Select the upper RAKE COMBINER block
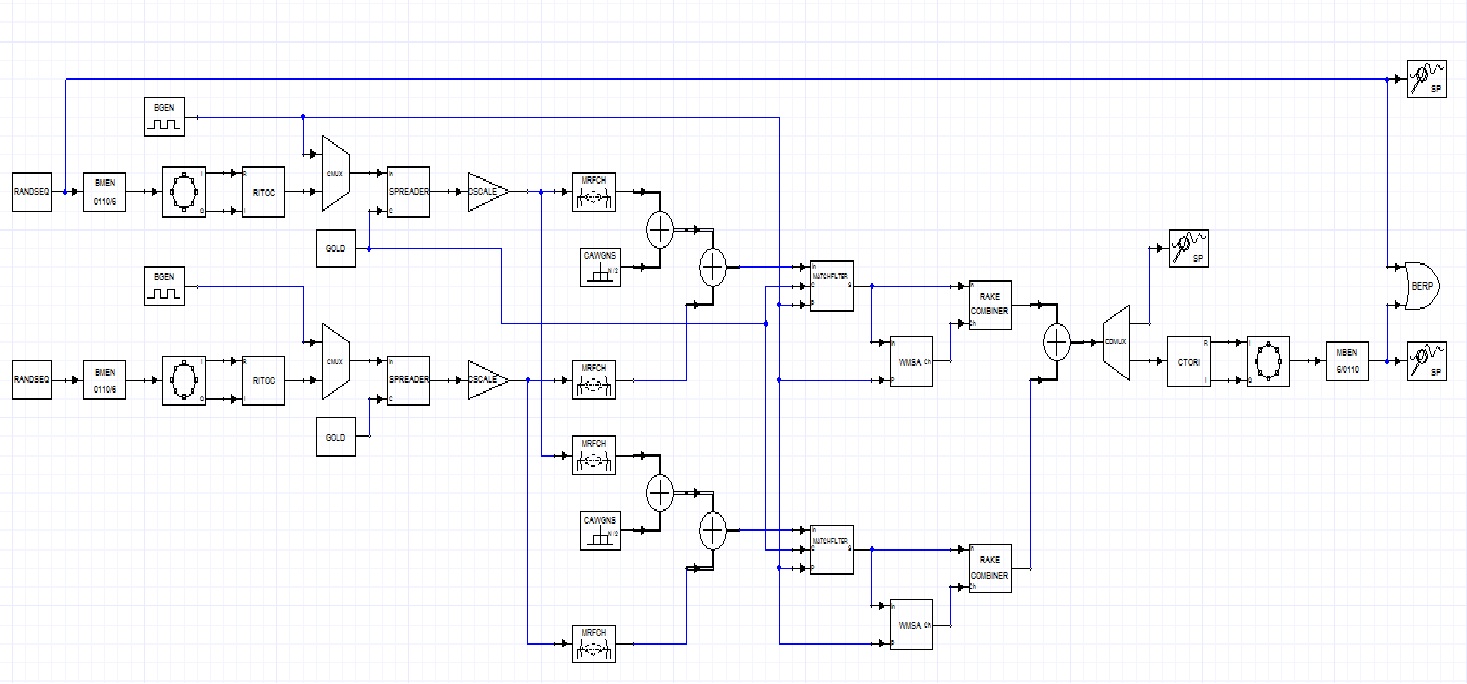The height and width of the screenshot is (684, 1467). [989, 303]
